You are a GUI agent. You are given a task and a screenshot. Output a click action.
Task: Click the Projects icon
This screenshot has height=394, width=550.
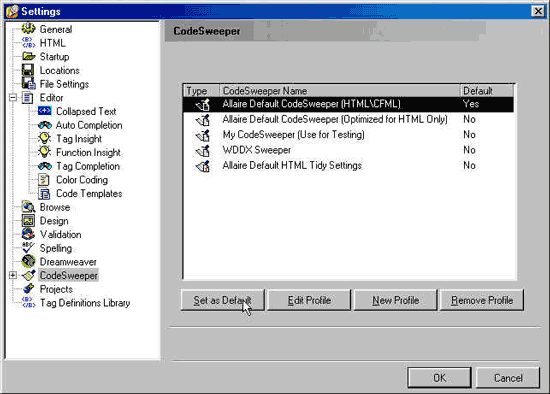point(28,289)
